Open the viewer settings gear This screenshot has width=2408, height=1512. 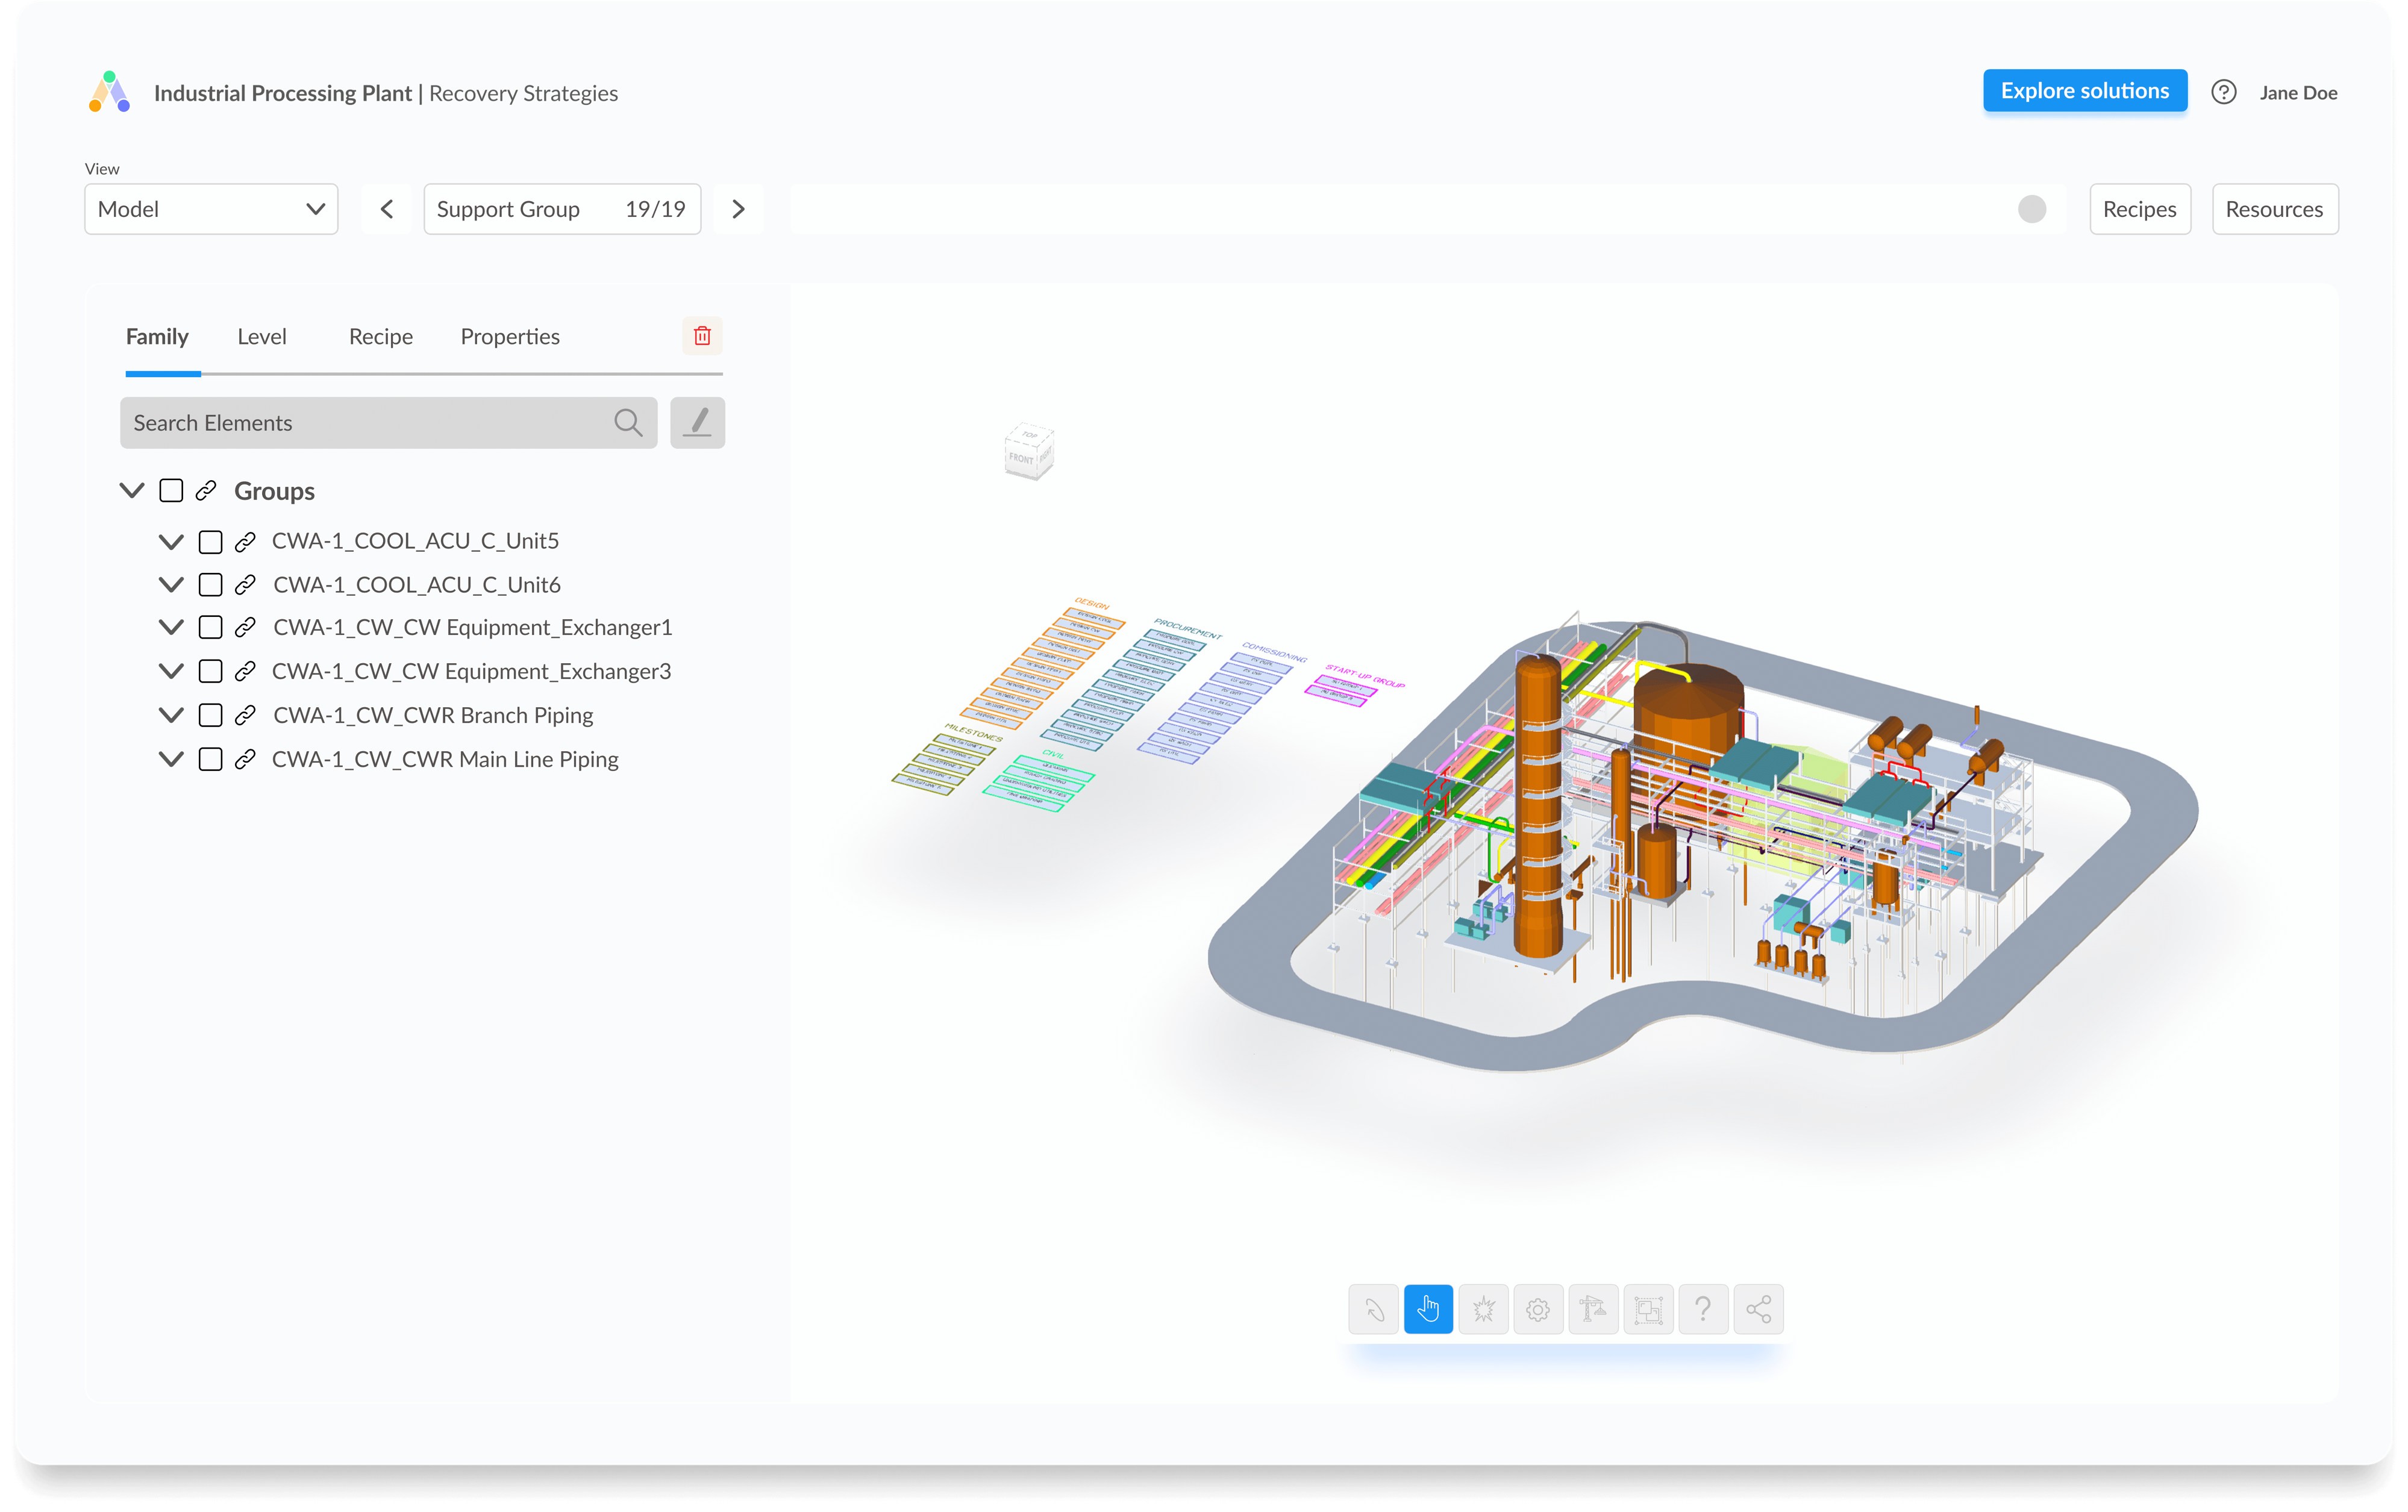(1539, 1309)
